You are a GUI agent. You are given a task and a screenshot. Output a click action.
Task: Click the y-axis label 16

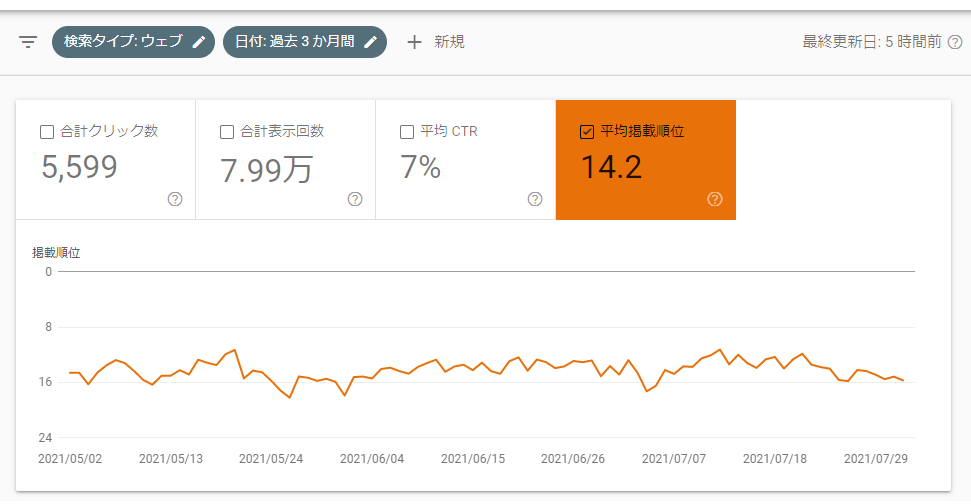tap(46, 382)
